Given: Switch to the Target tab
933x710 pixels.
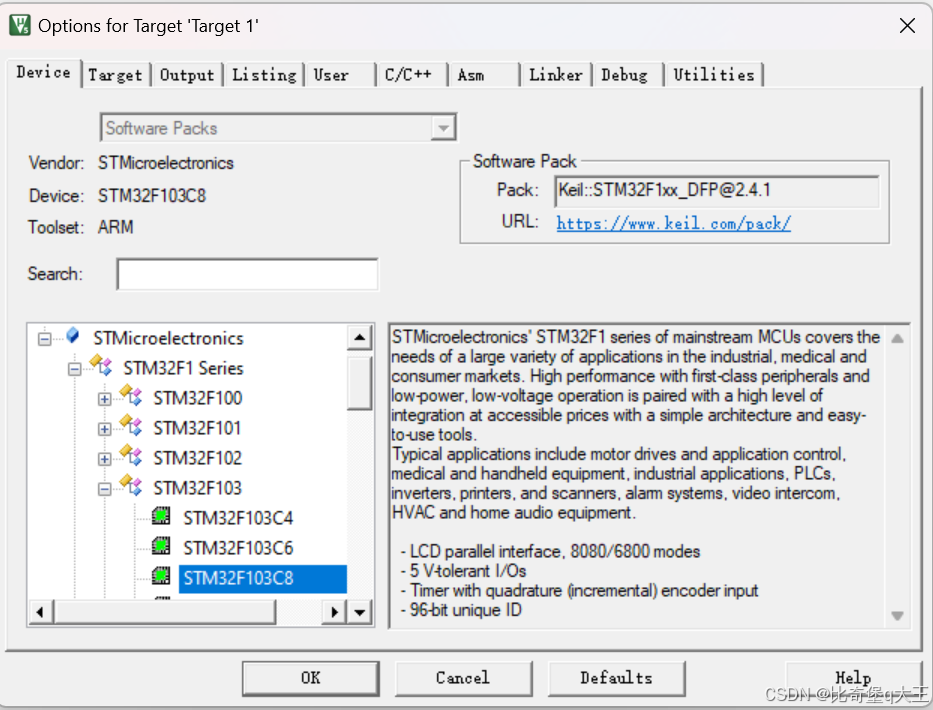Looking at the screenshot, I should [x=115, y=75].
